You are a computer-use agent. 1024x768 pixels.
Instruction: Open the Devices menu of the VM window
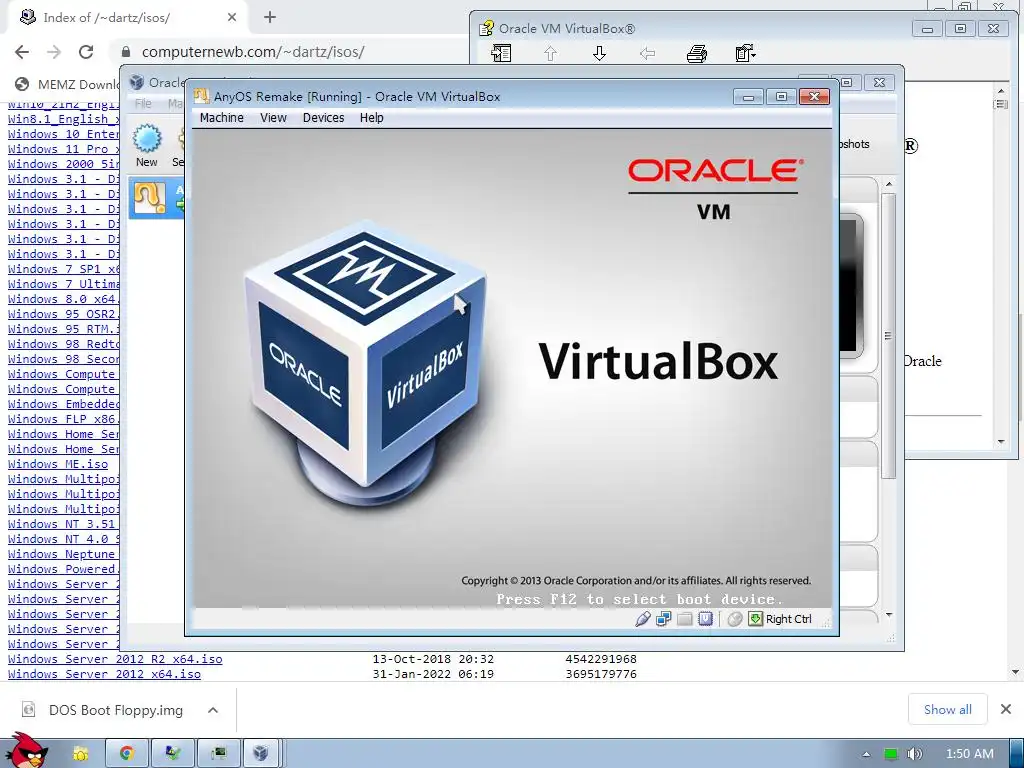[323, 118]
